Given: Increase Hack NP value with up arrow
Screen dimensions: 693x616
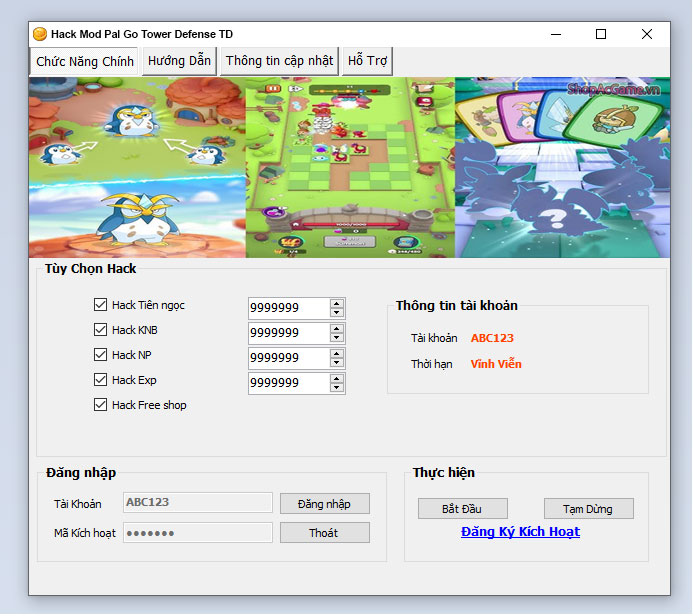Looking at the screenshot, I should [337, 354].
